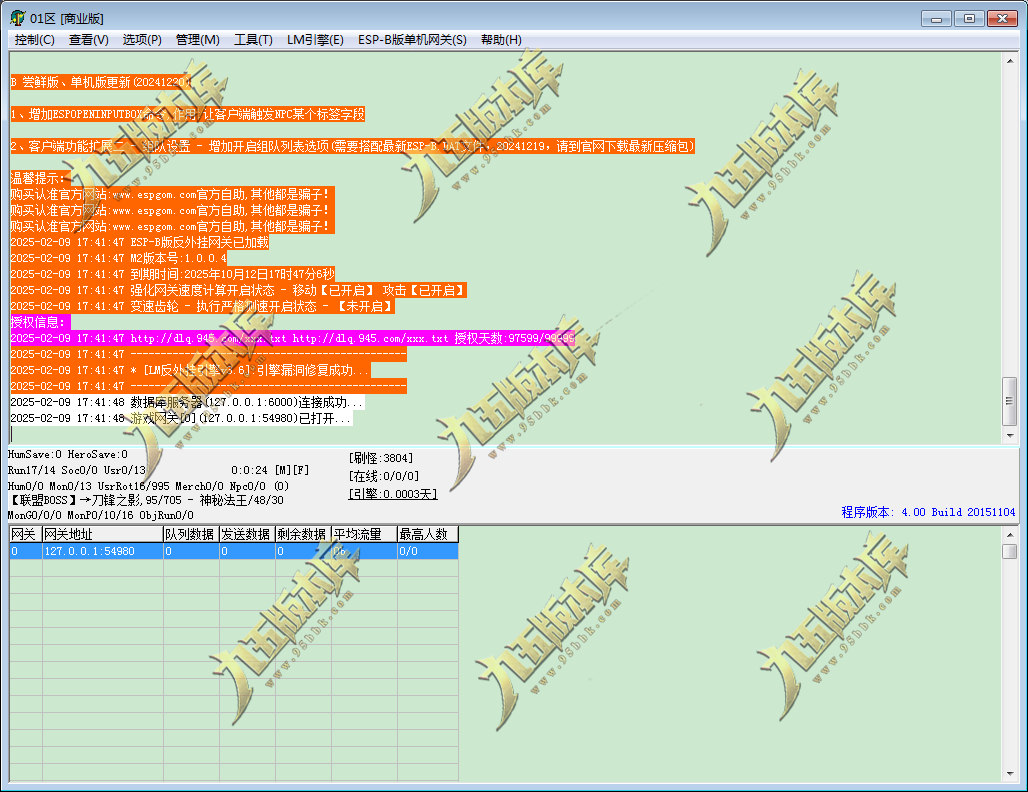
Task: Click the 0:0:24 [M][F] timer text
Action: 269,470
